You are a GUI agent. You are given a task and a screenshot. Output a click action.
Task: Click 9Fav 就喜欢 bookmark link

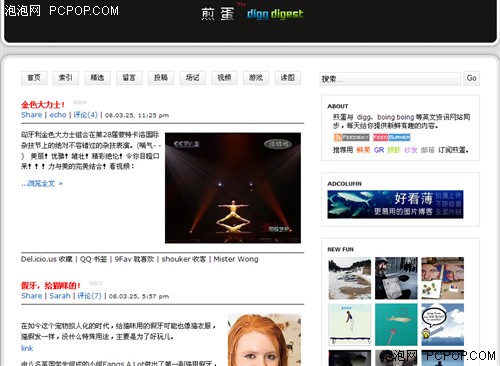(134, 259)
